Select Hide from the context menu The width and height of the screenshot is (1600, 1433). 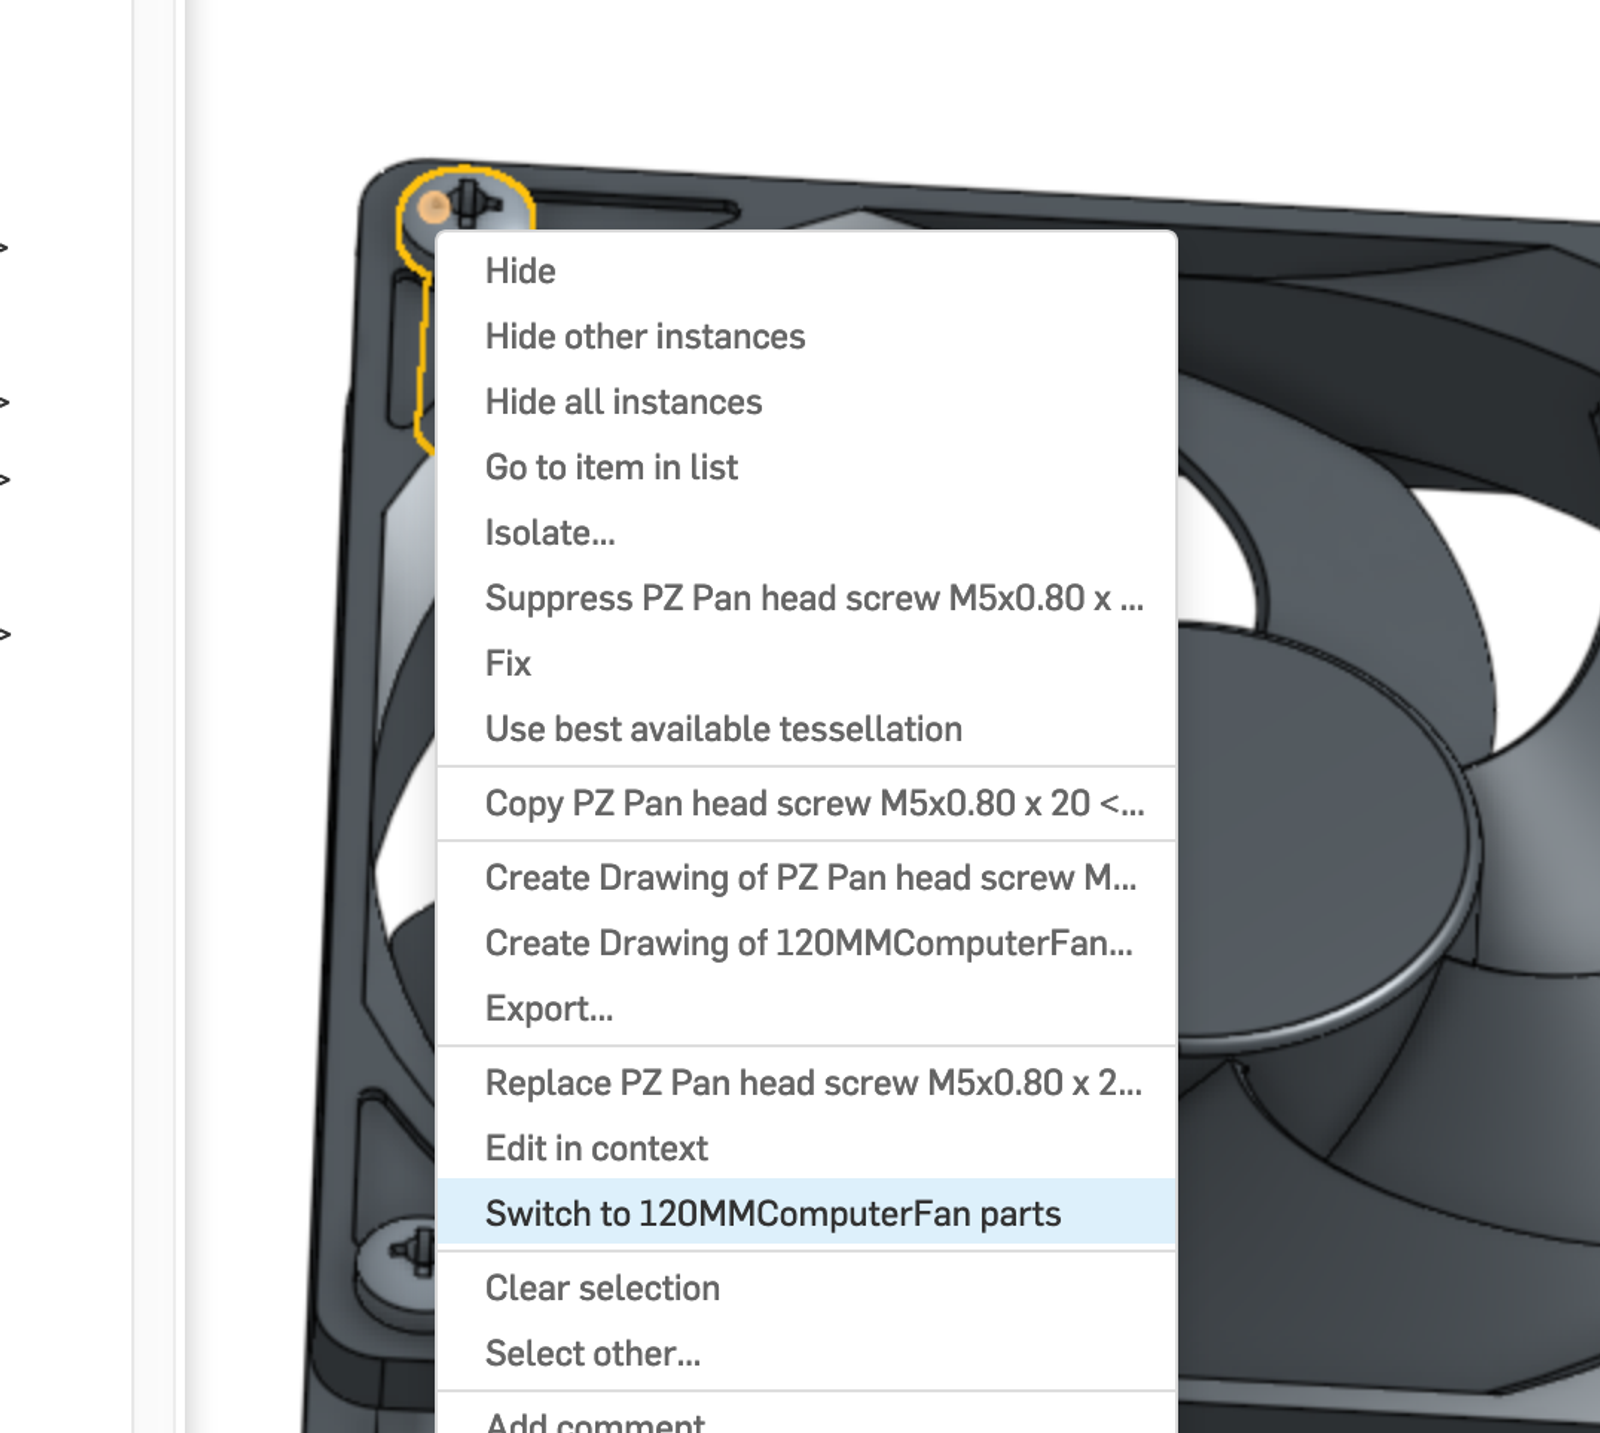pos(806,271)
